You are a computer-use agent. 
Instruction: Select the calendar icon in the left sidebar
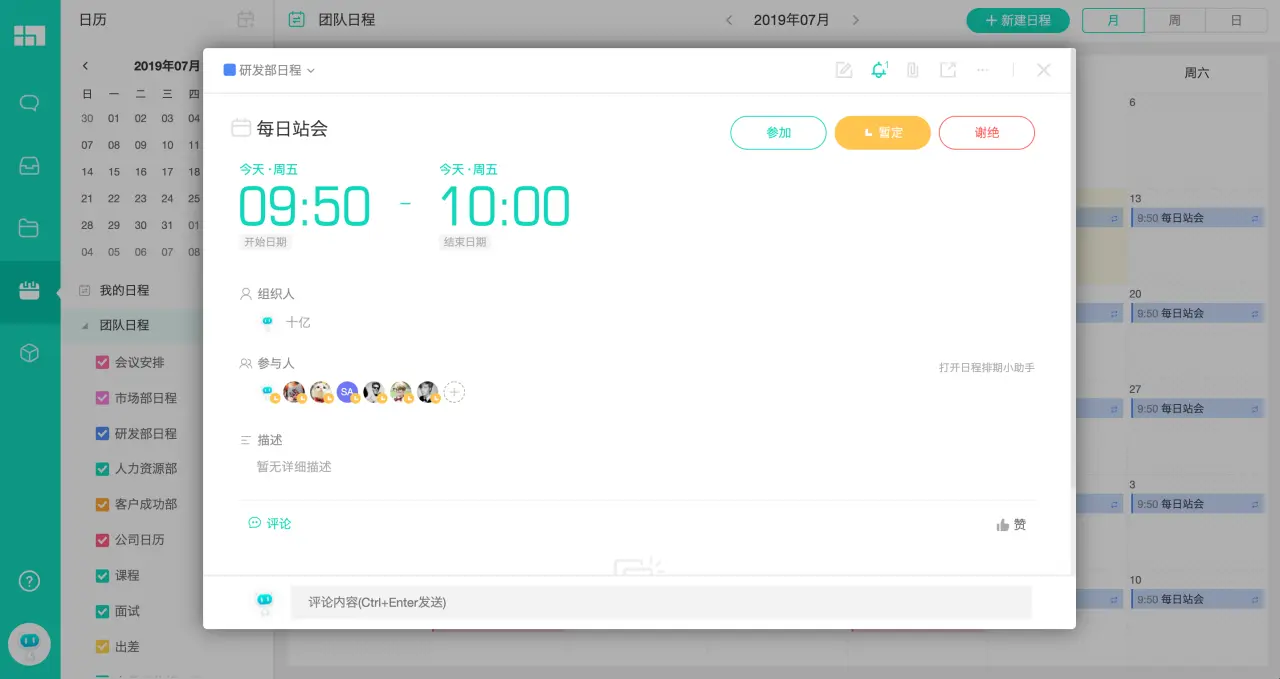30,290
